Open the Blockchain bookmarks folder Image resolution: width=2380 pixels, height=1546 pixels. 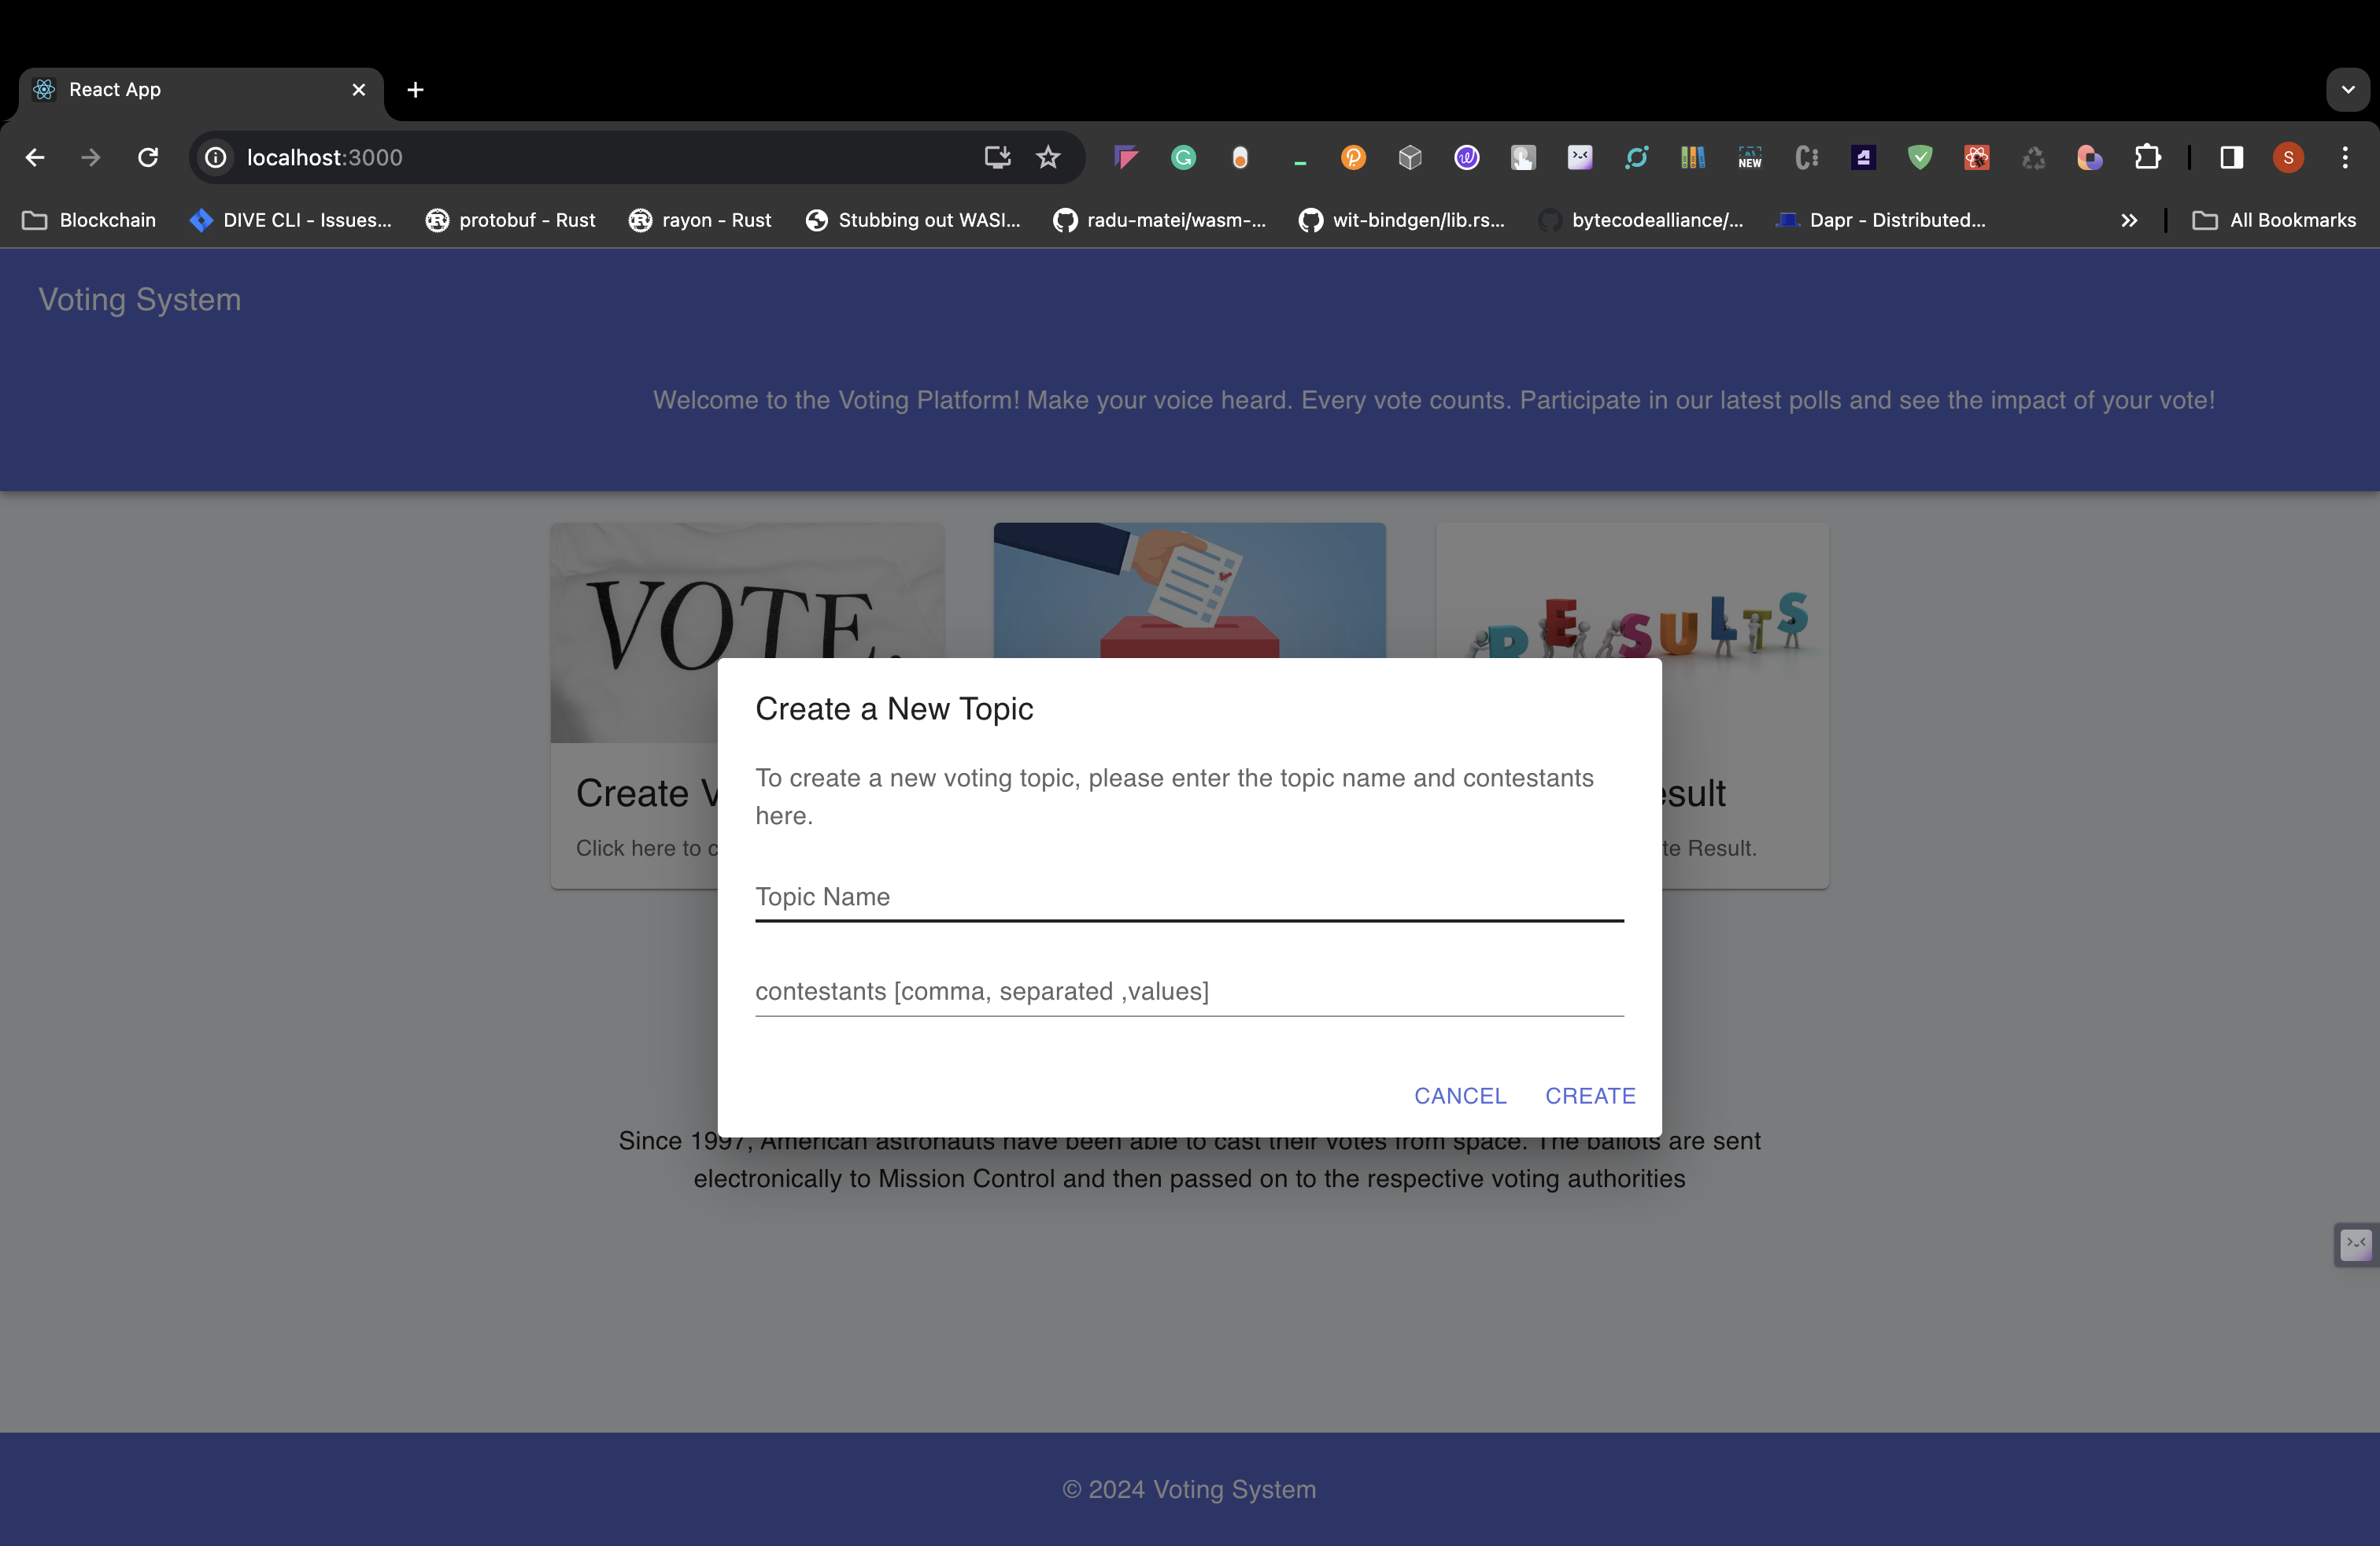click(89, 220)
